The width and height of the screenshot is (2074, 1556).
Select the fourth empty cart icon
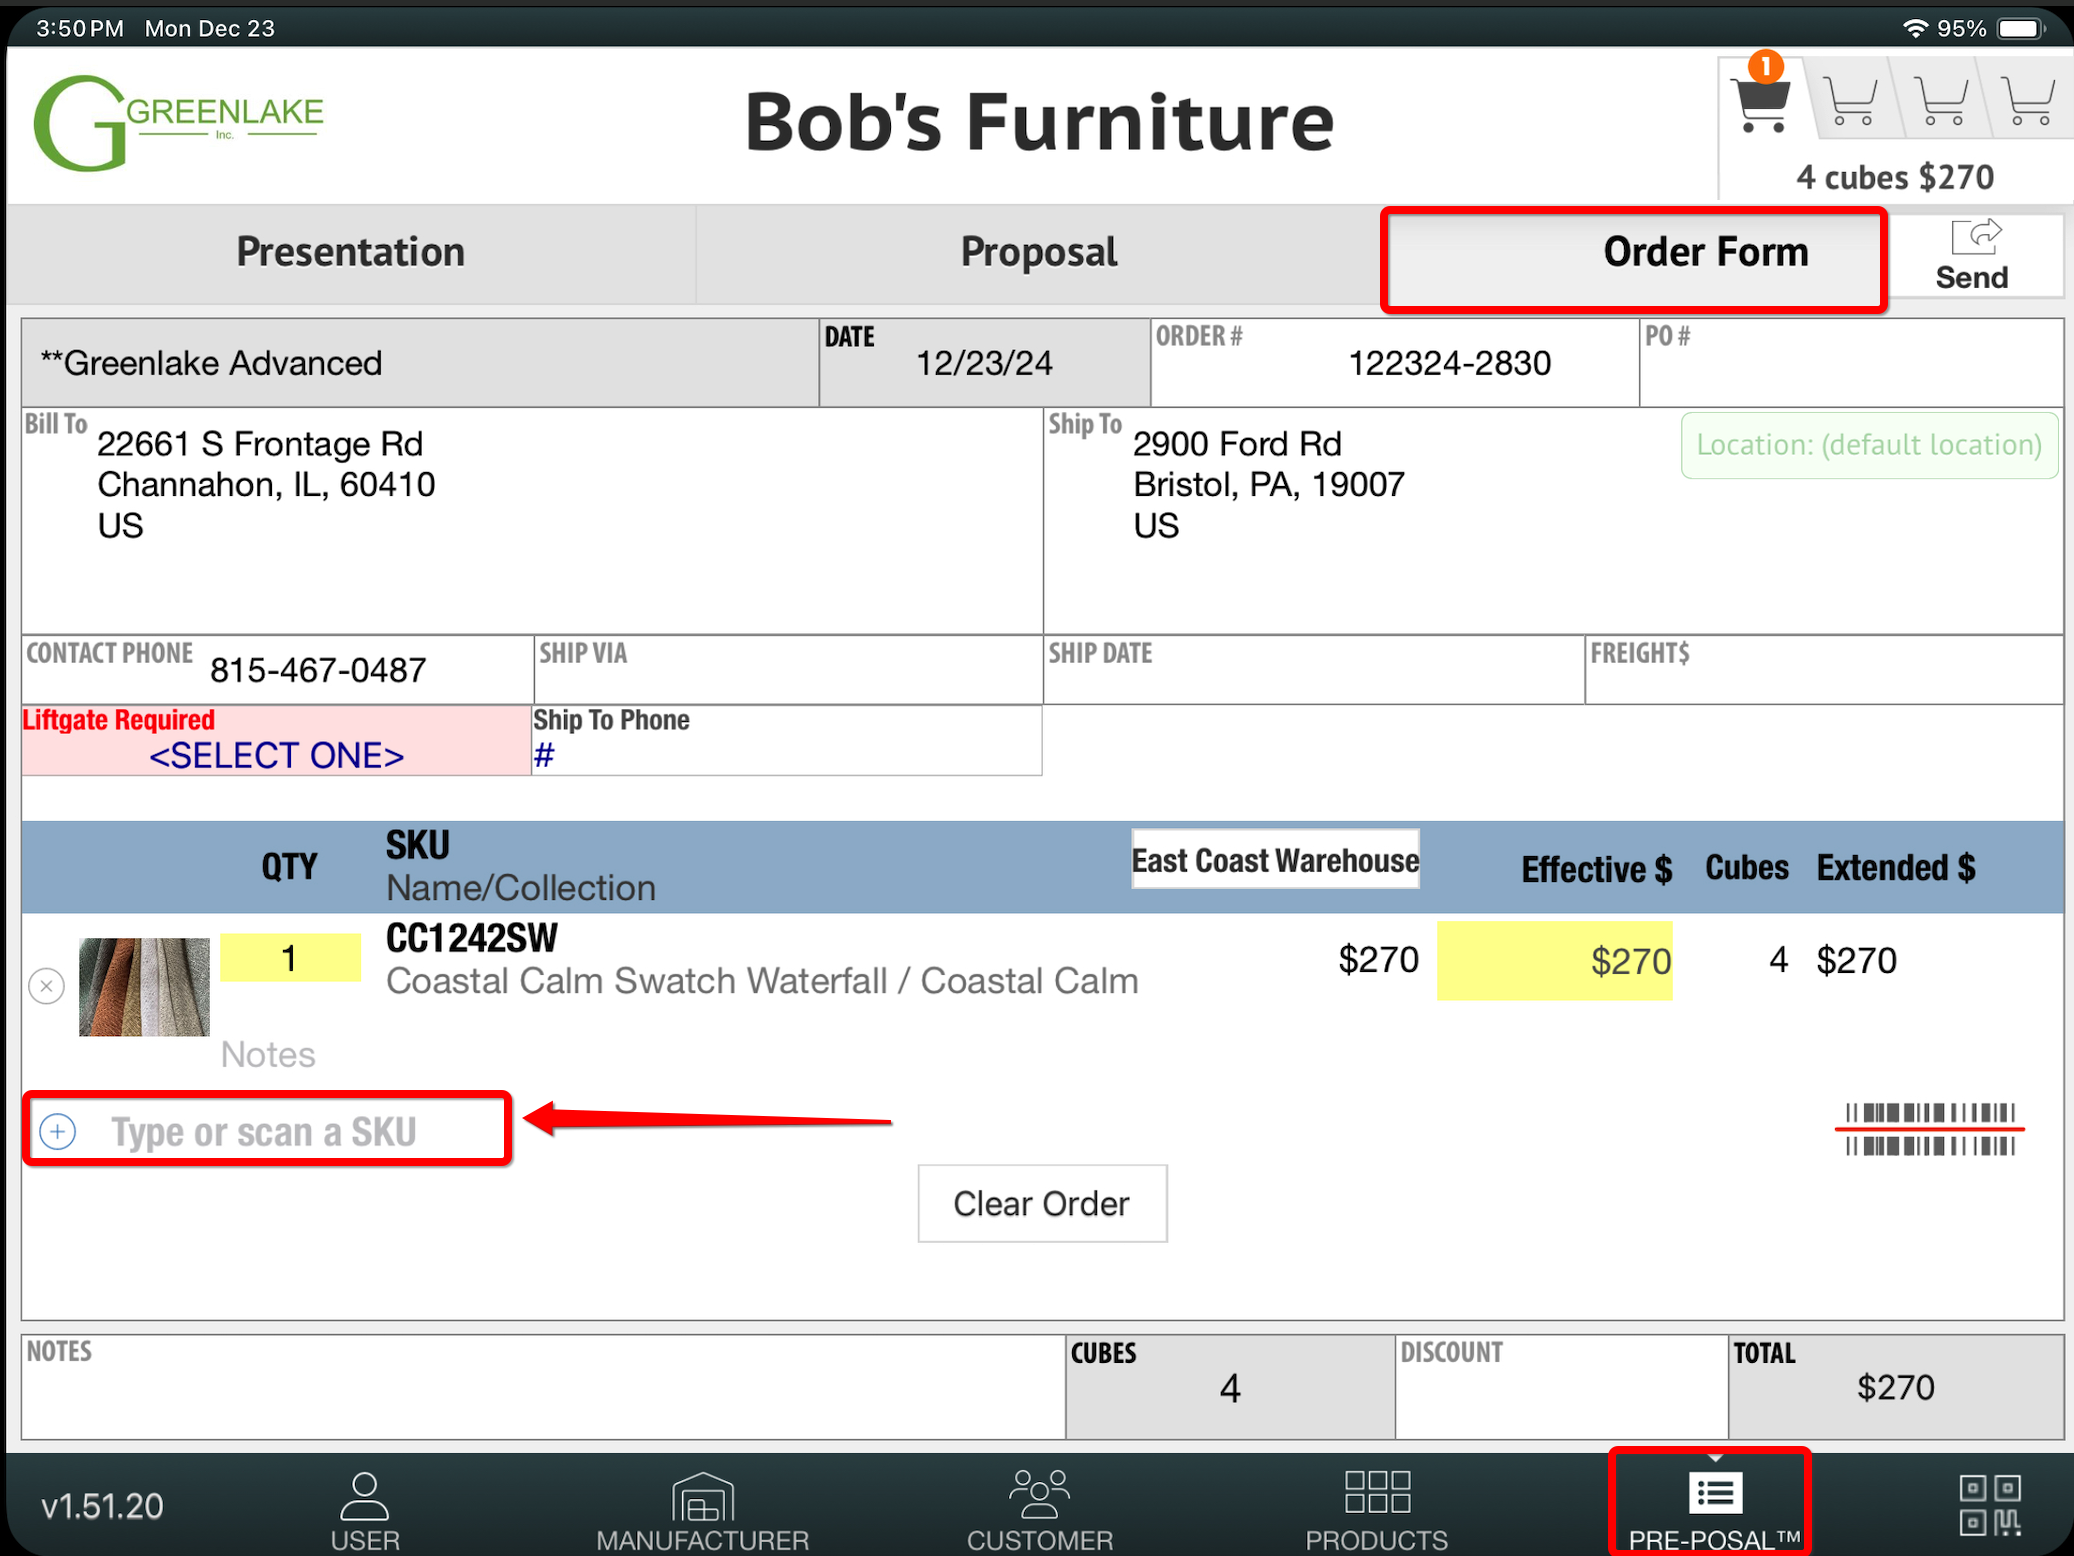point(2029,102)
